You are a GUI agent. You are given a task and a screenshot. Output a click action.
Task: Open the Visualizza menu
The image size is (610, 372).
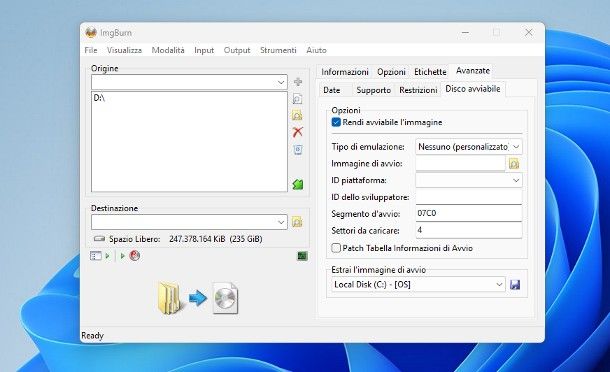124,50
